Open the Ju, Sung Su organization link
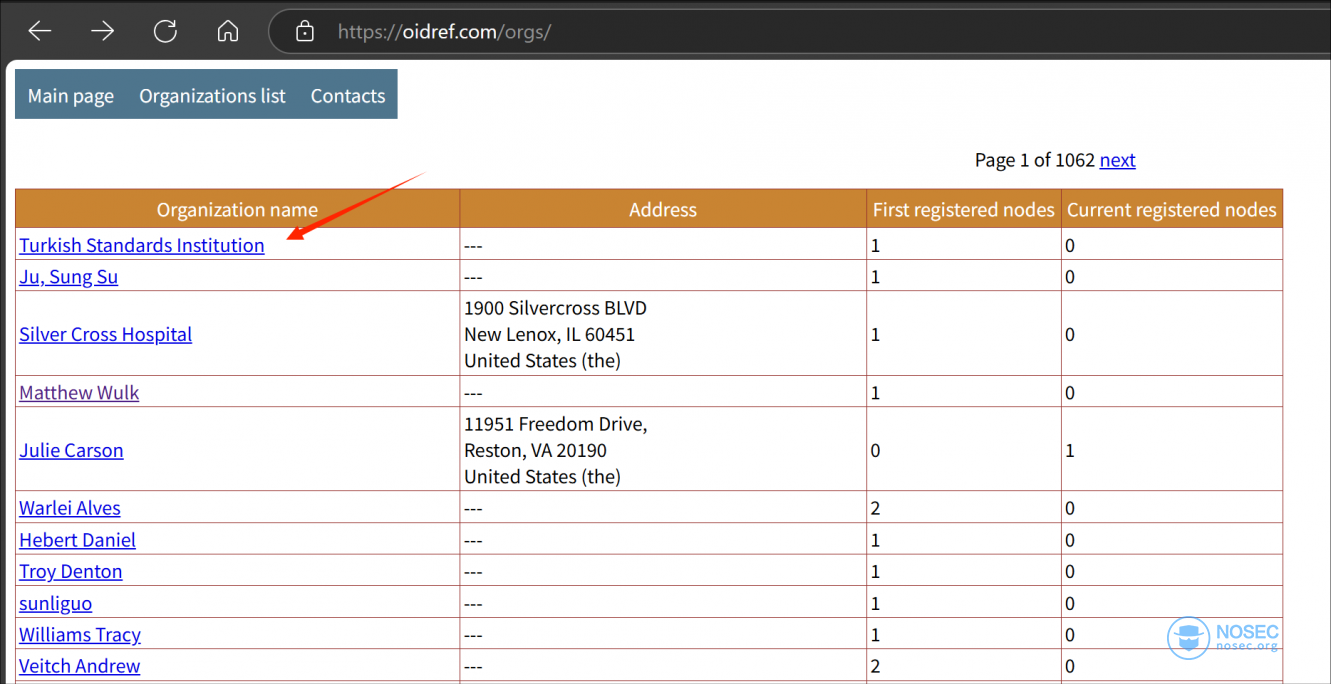This screenshot has width=1331, height=684. pos(69,277)
